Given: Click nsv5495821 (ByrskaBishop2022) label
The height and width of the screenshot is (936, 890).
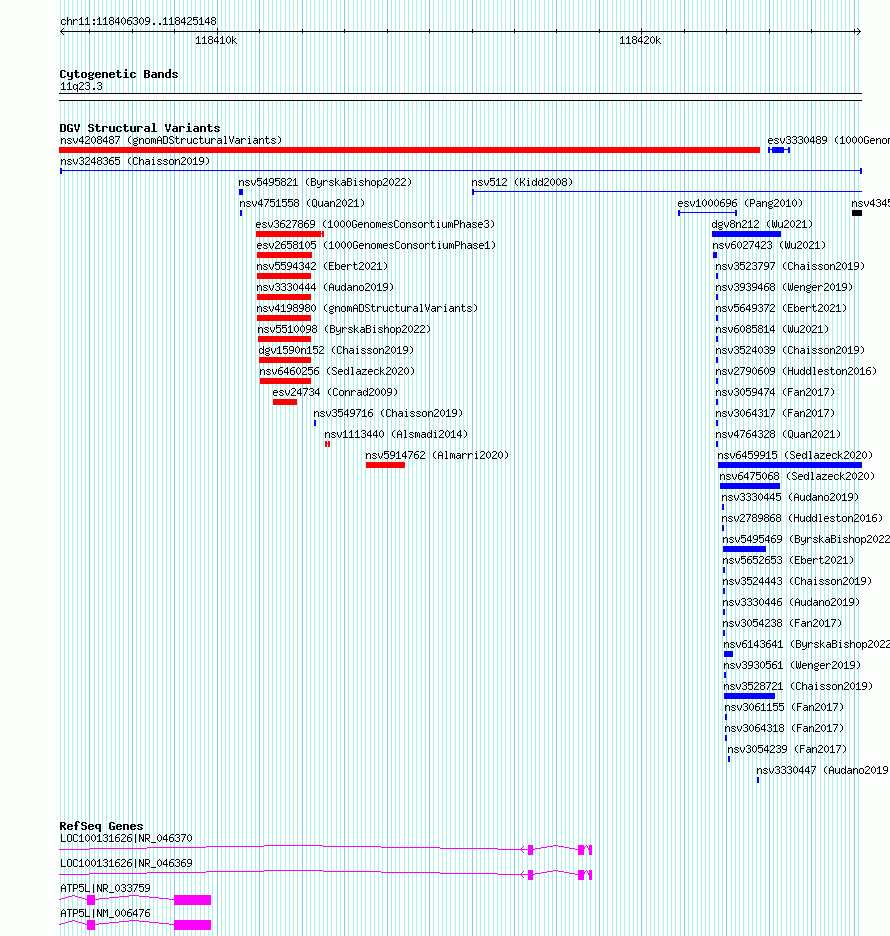Looking at the screenshot, I should point(325,182).
